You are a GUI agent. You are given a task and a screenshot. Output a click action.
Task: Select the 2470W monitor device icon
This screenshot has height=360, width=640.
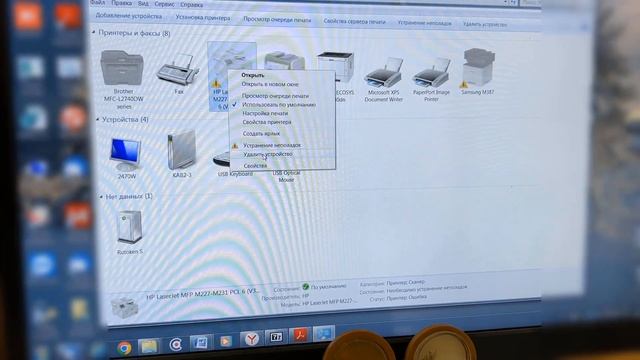click(126, 155)
